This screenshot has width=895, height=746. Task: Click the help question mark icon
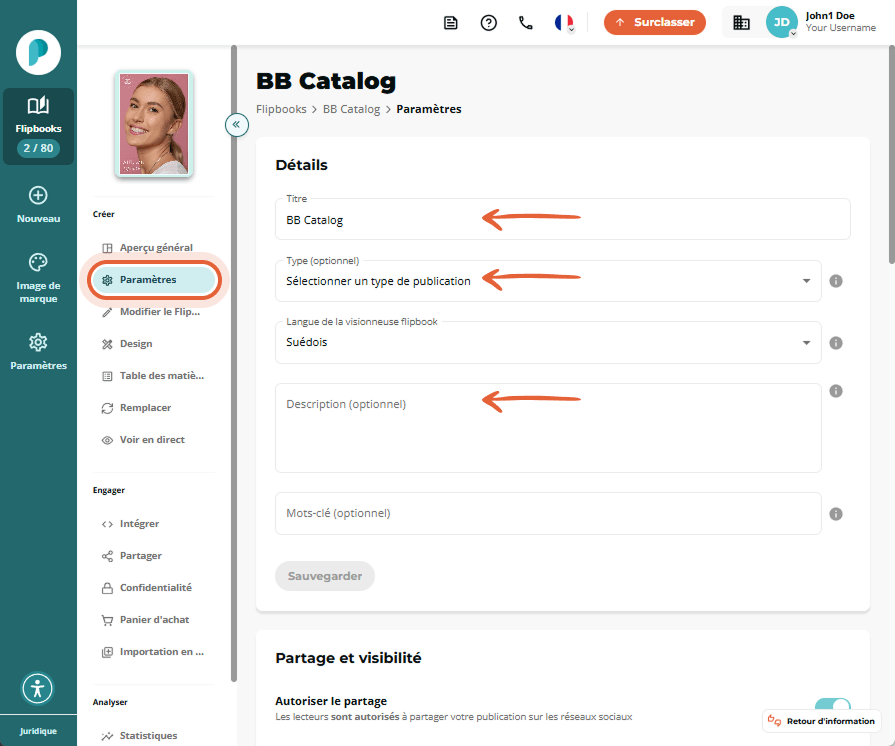pyautogui.click(x=489, y=23)
